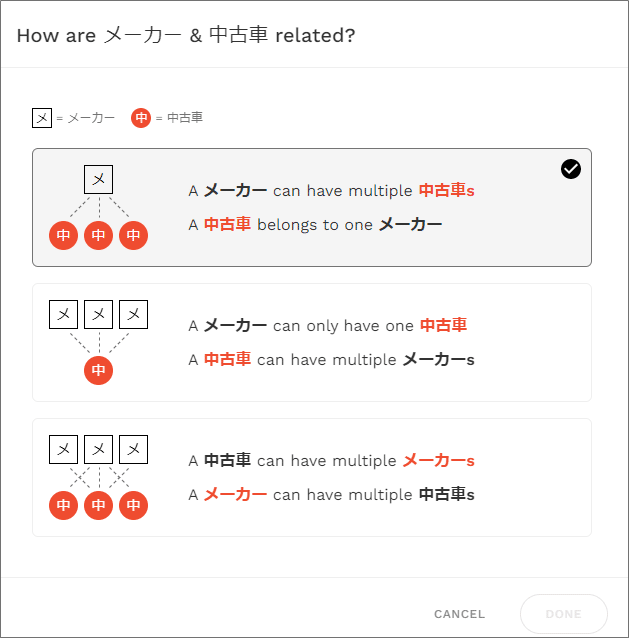Click the leftmost red 中 circle in third diagram
The image size is (629, 638).
63,505
